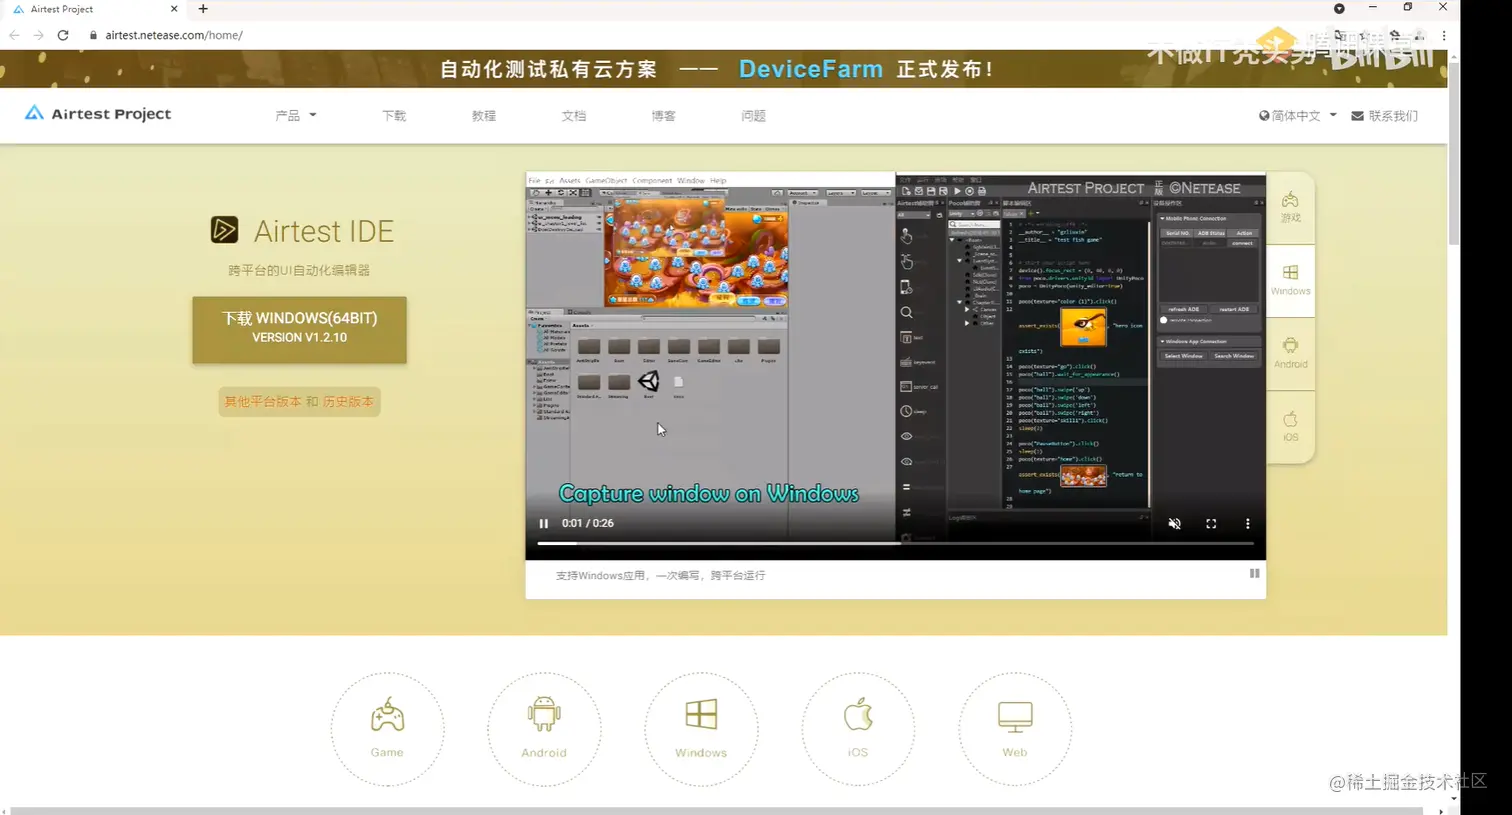Expand the 产品 dropdown menu

[x=296, y=116]
